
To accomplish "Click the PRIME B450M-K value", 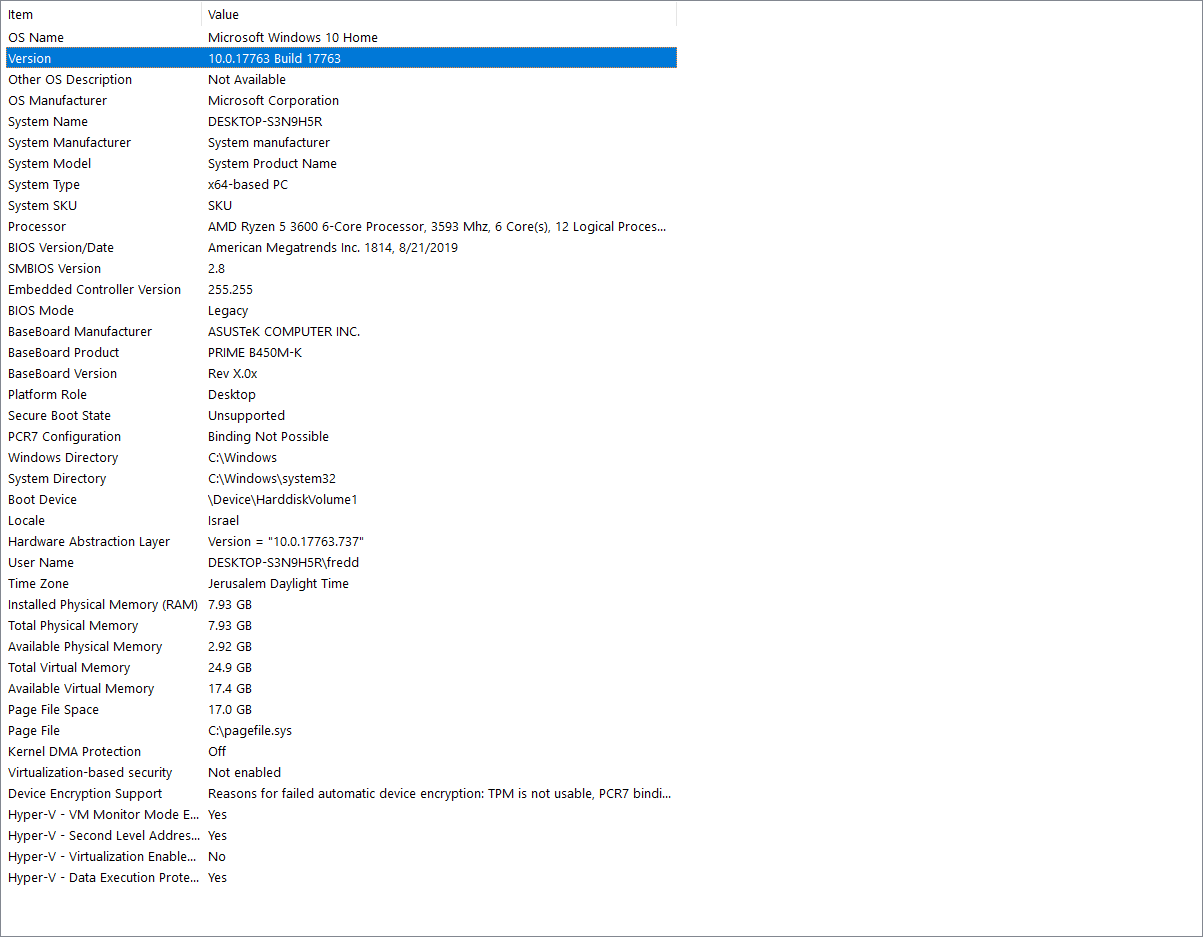I will click(x=255, y=353).
